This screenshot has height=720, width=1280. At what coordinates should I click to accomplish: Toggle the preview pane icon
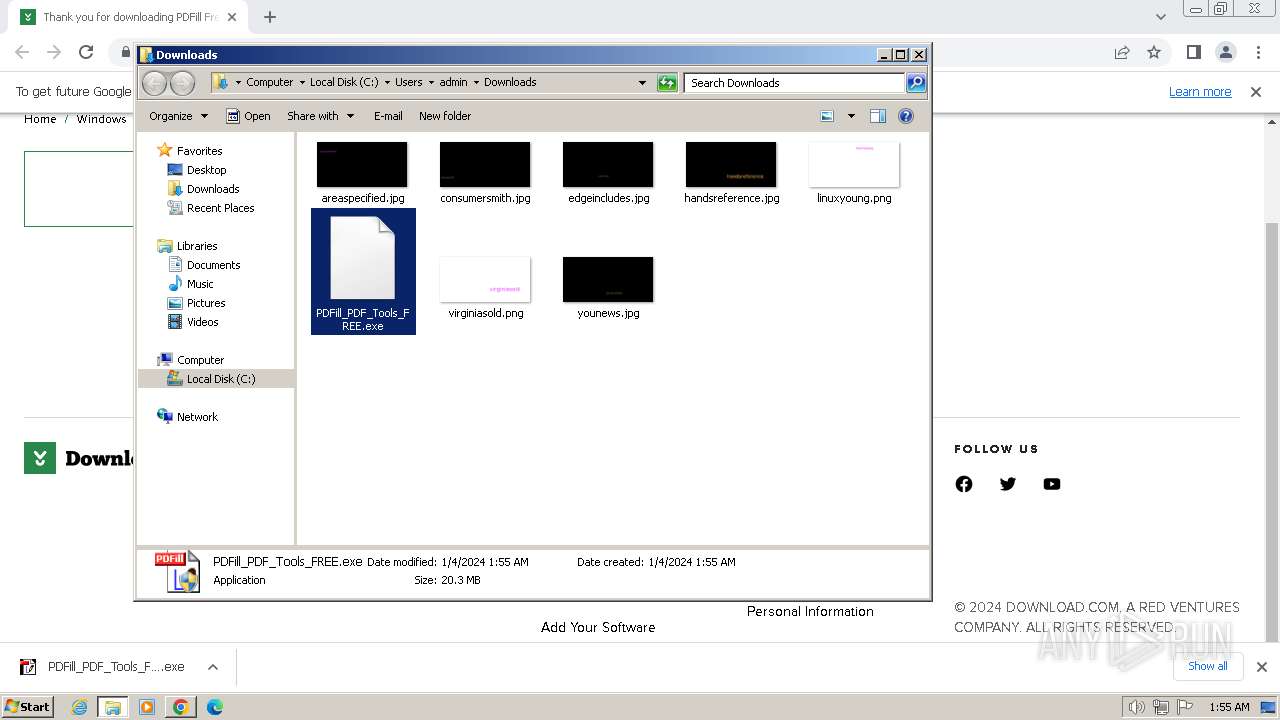878,116
